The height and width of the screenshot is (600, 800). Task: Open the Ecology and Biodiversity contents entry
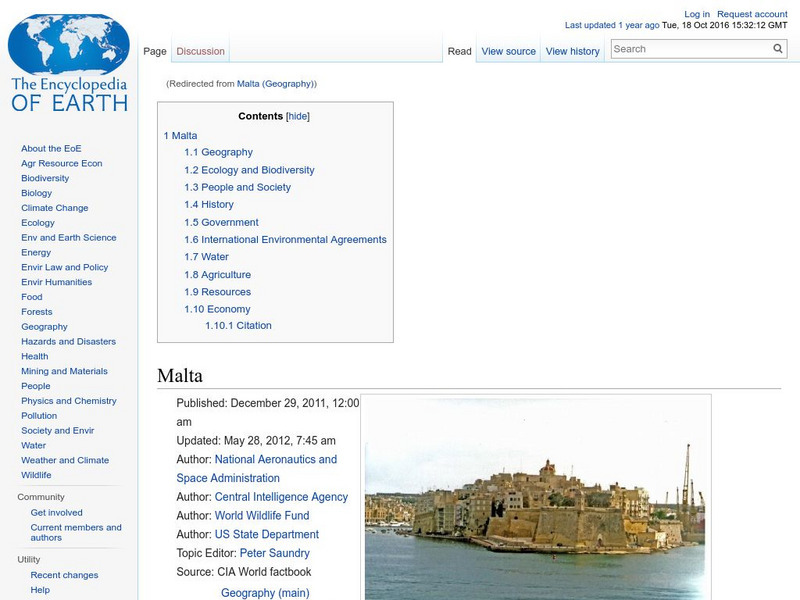click(251, 169)
